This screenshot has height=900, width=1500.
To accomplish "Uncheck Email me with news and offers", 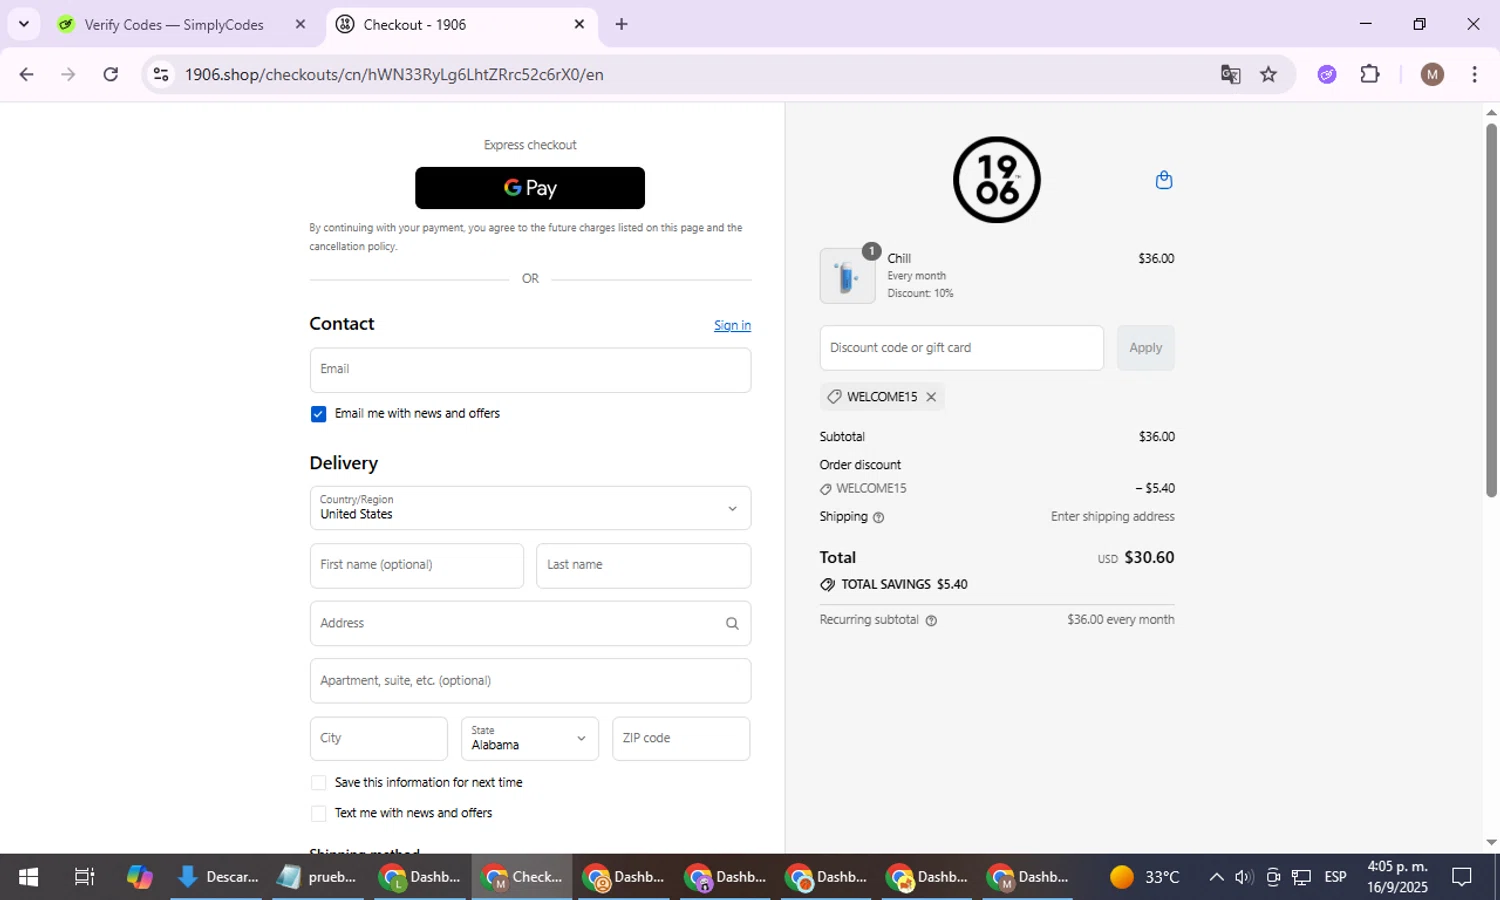I will coord(318,414).
